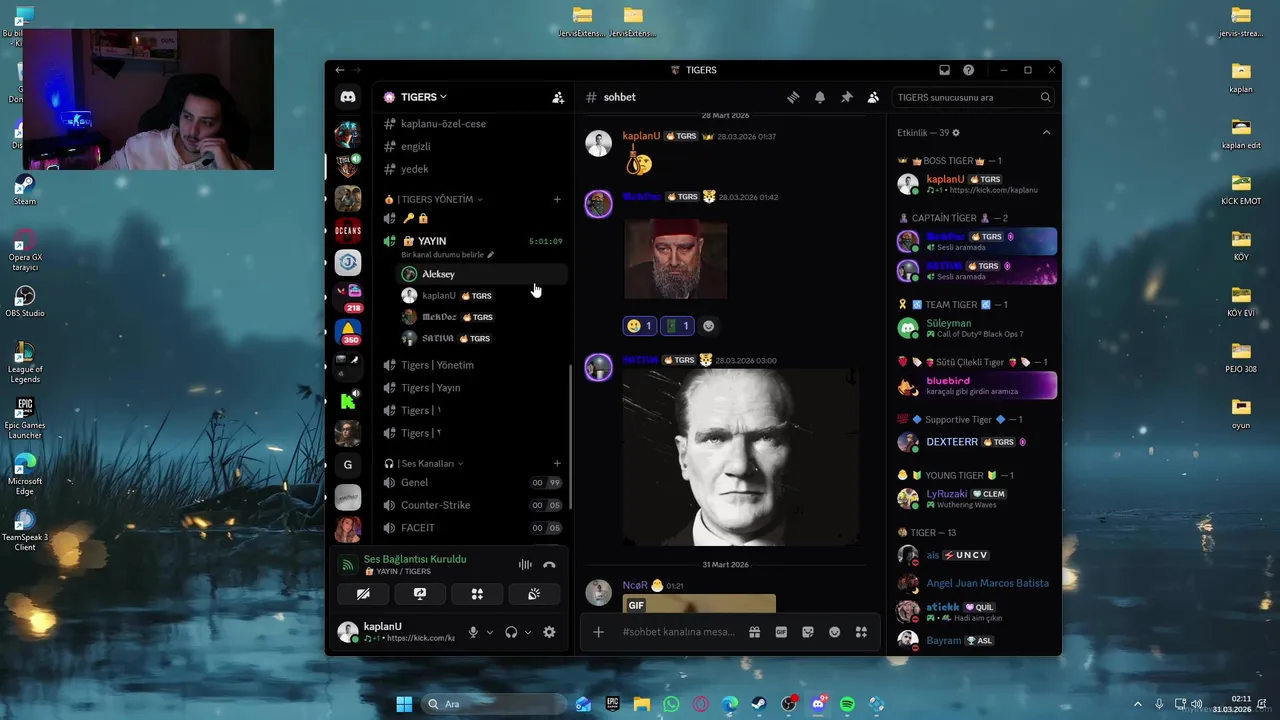Open kaplanU profile in member list
This screenshot has height=720, width=1280.
click(x=976, y=184)
